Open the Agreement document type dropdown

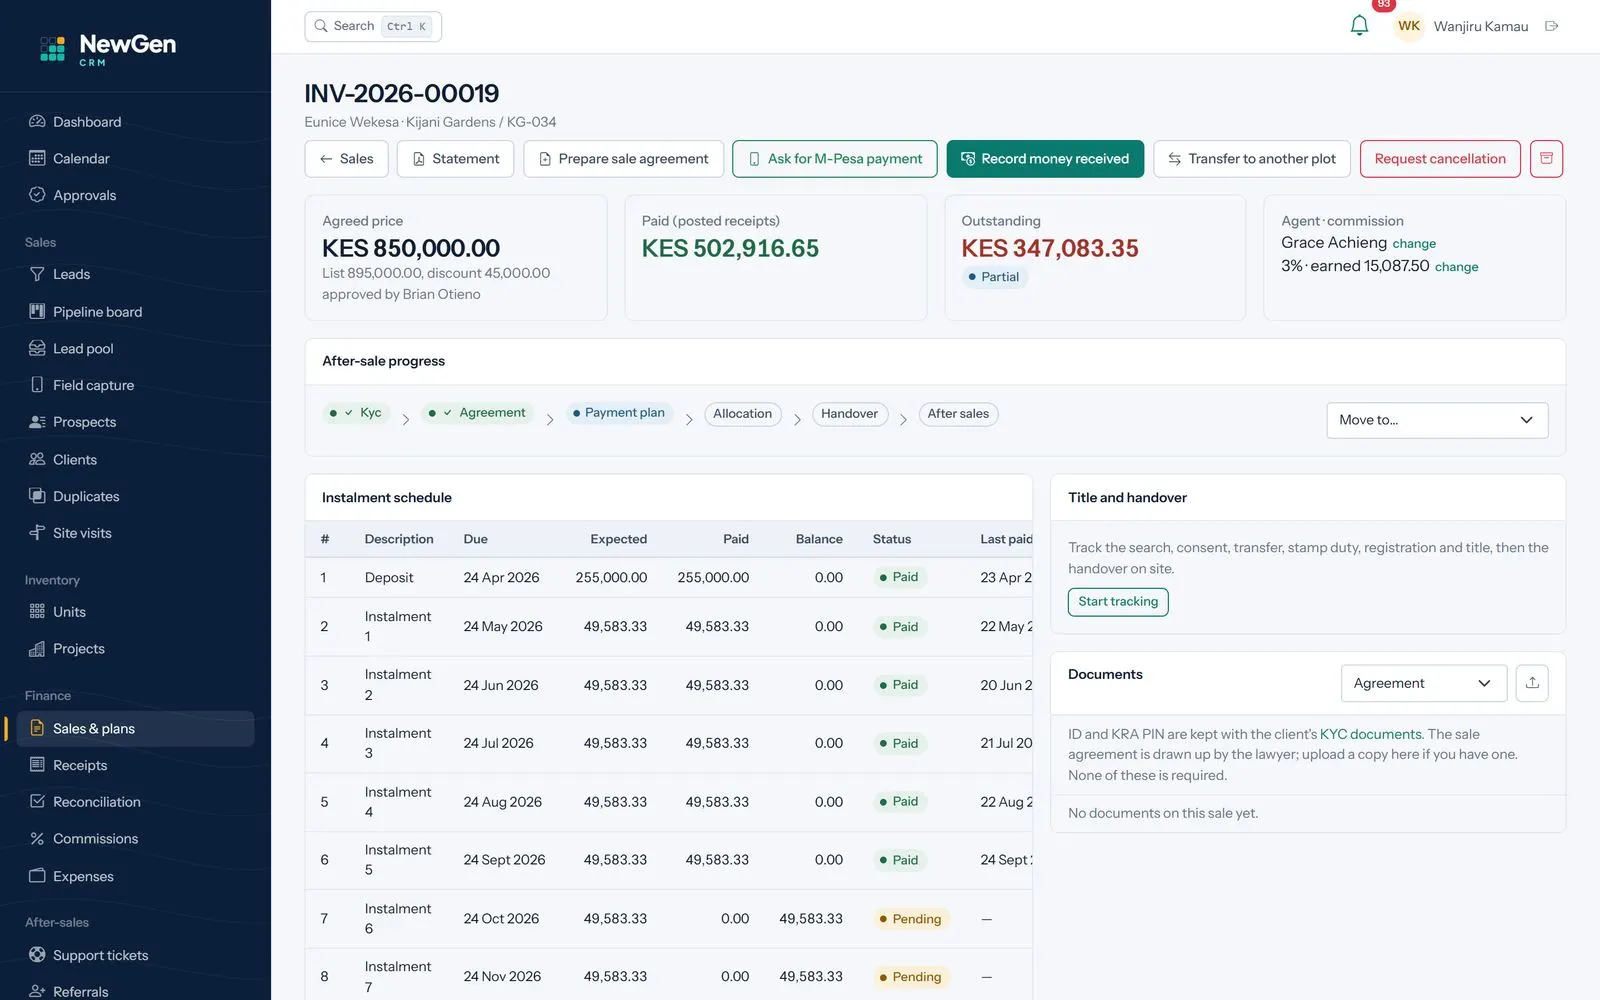pyautogui.click(x=1423, y=683)
